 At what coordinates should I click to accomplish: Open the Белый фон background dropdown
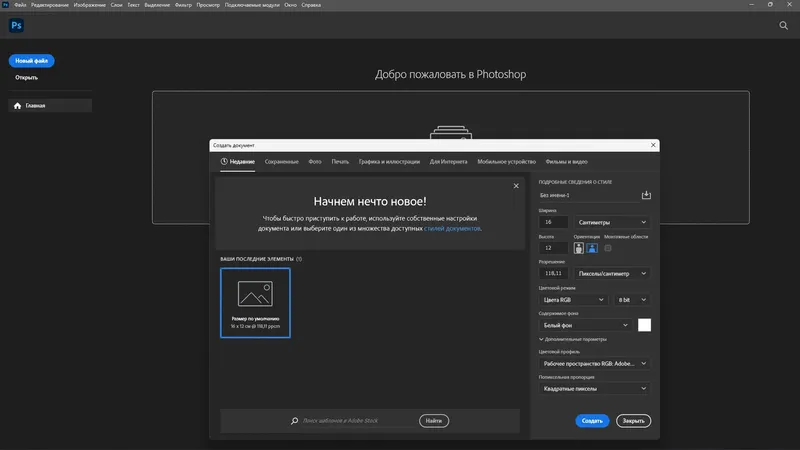tap(585, 325)
